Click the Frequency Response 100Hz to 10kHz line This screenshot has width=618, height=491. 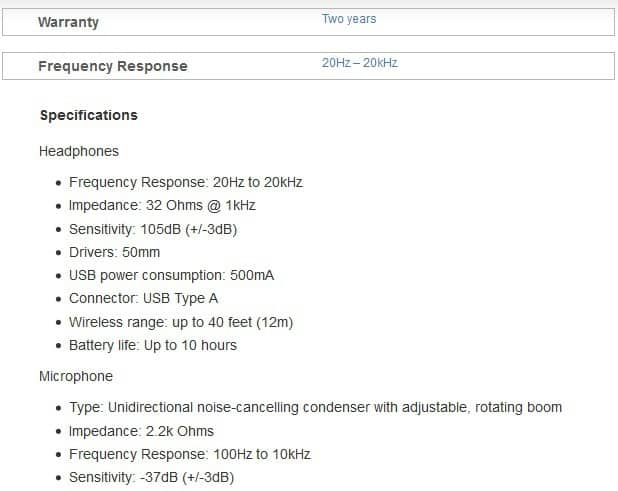[x=189, y=454]
